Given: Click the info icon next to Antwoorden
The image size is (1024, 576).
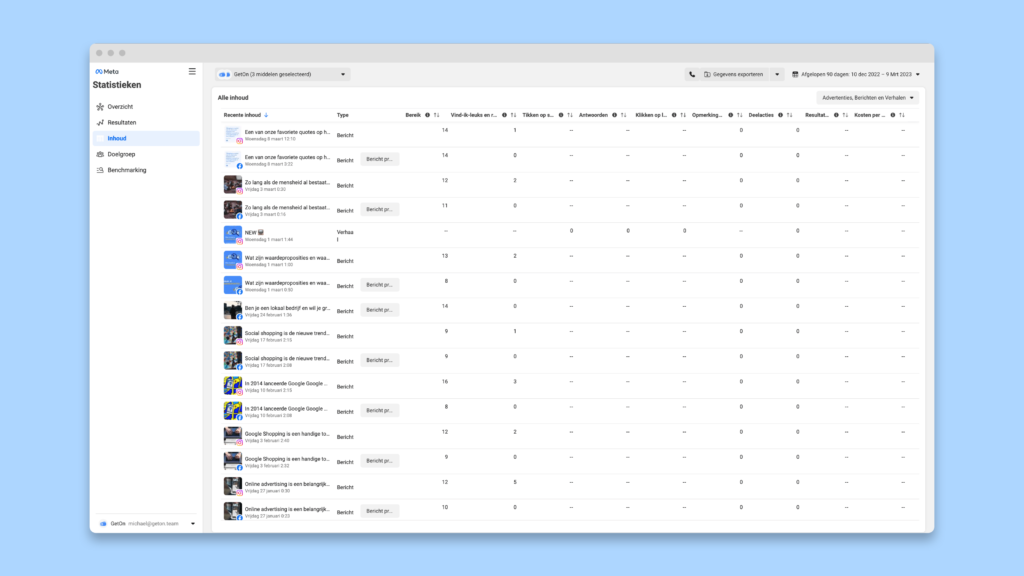Looking at the screenshot, I should point(615,115).
